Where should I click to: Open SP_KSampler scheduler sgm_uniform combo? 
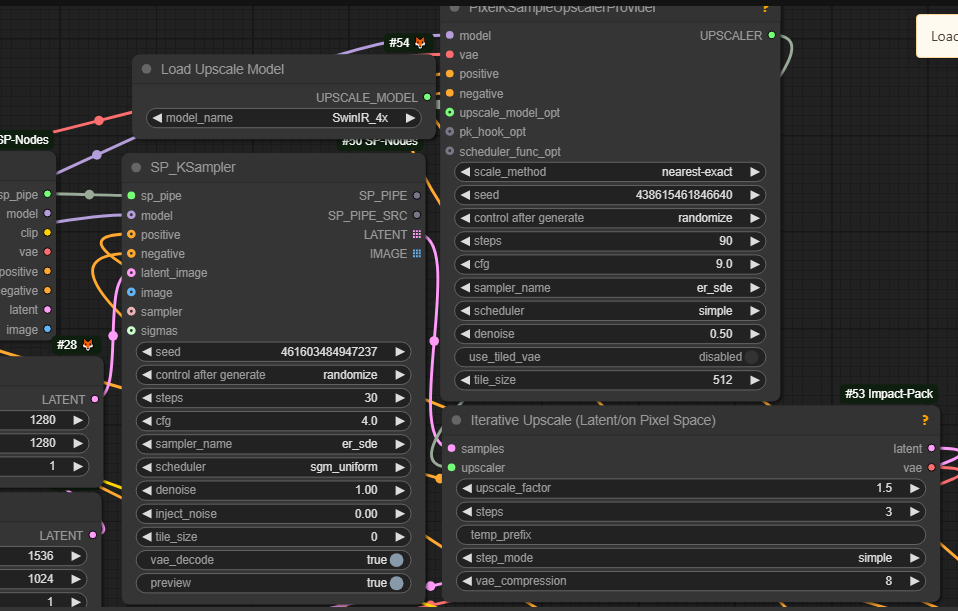[x=273, y=467]
